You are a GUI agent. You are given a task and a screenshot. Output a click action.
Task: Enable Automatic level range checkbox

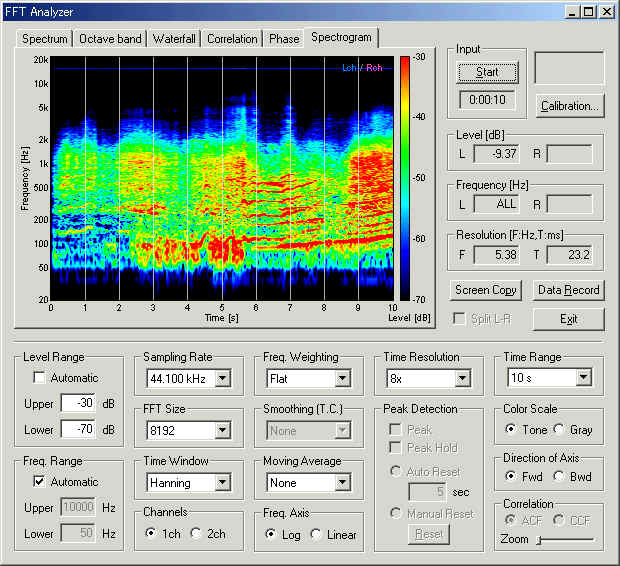coord(39,378)
